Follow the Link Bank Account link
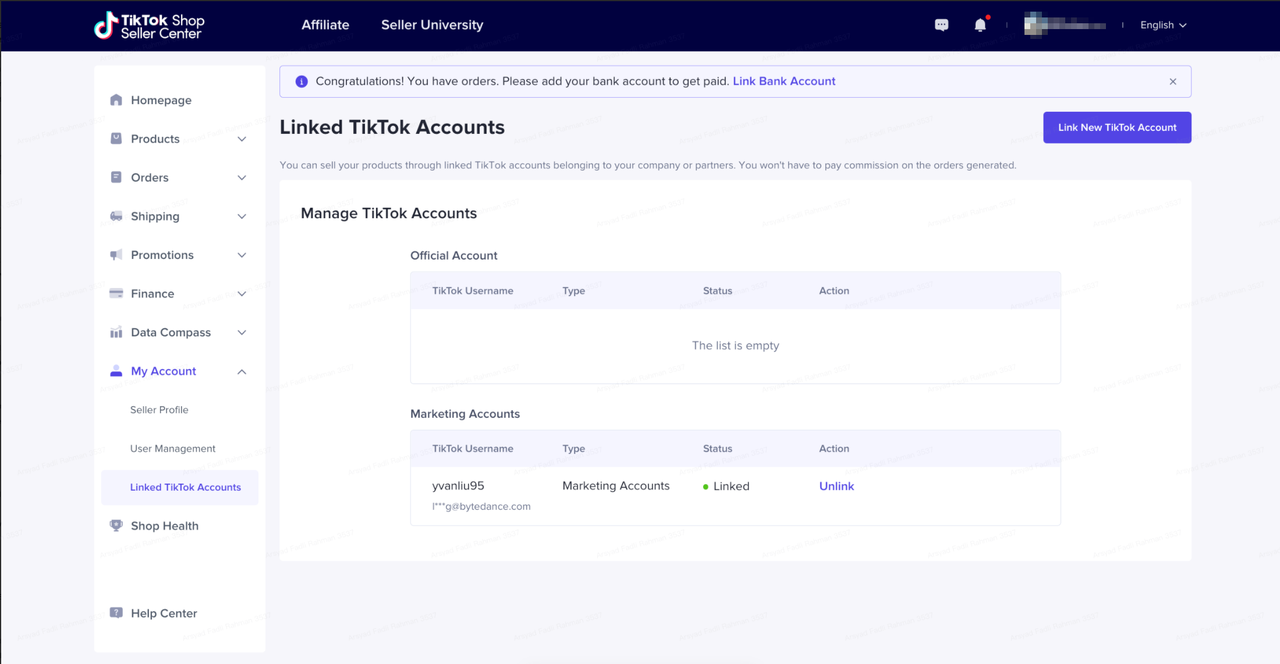Viewport: 1280px width, 664px height. pos(784,81)
